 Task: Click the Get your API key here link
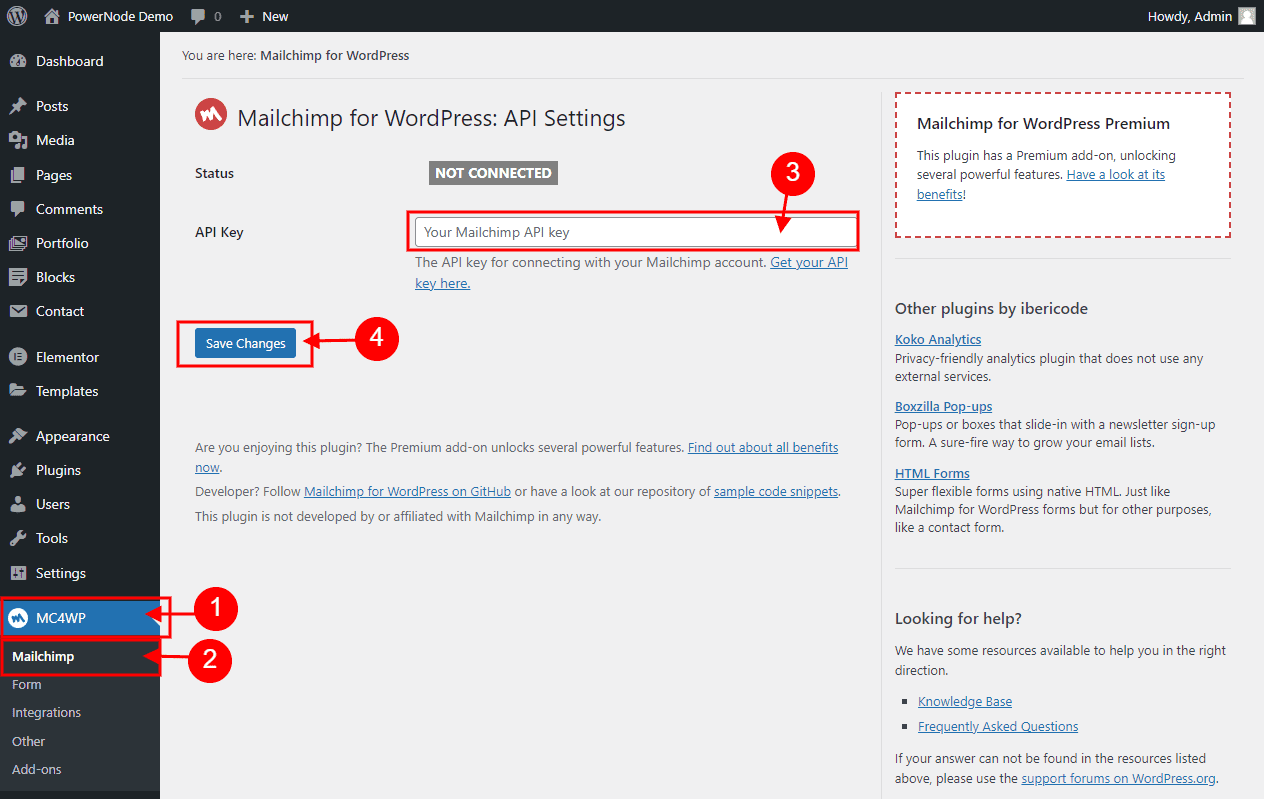tap(808, 262)
